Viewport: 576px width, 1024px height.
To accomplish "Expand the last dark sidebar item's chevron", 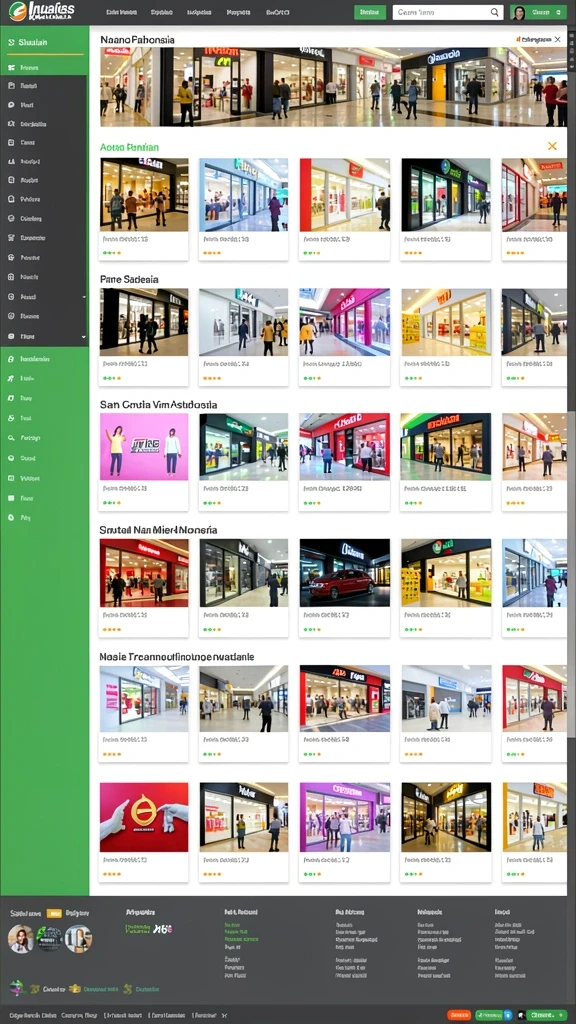I will coord(84,336).
